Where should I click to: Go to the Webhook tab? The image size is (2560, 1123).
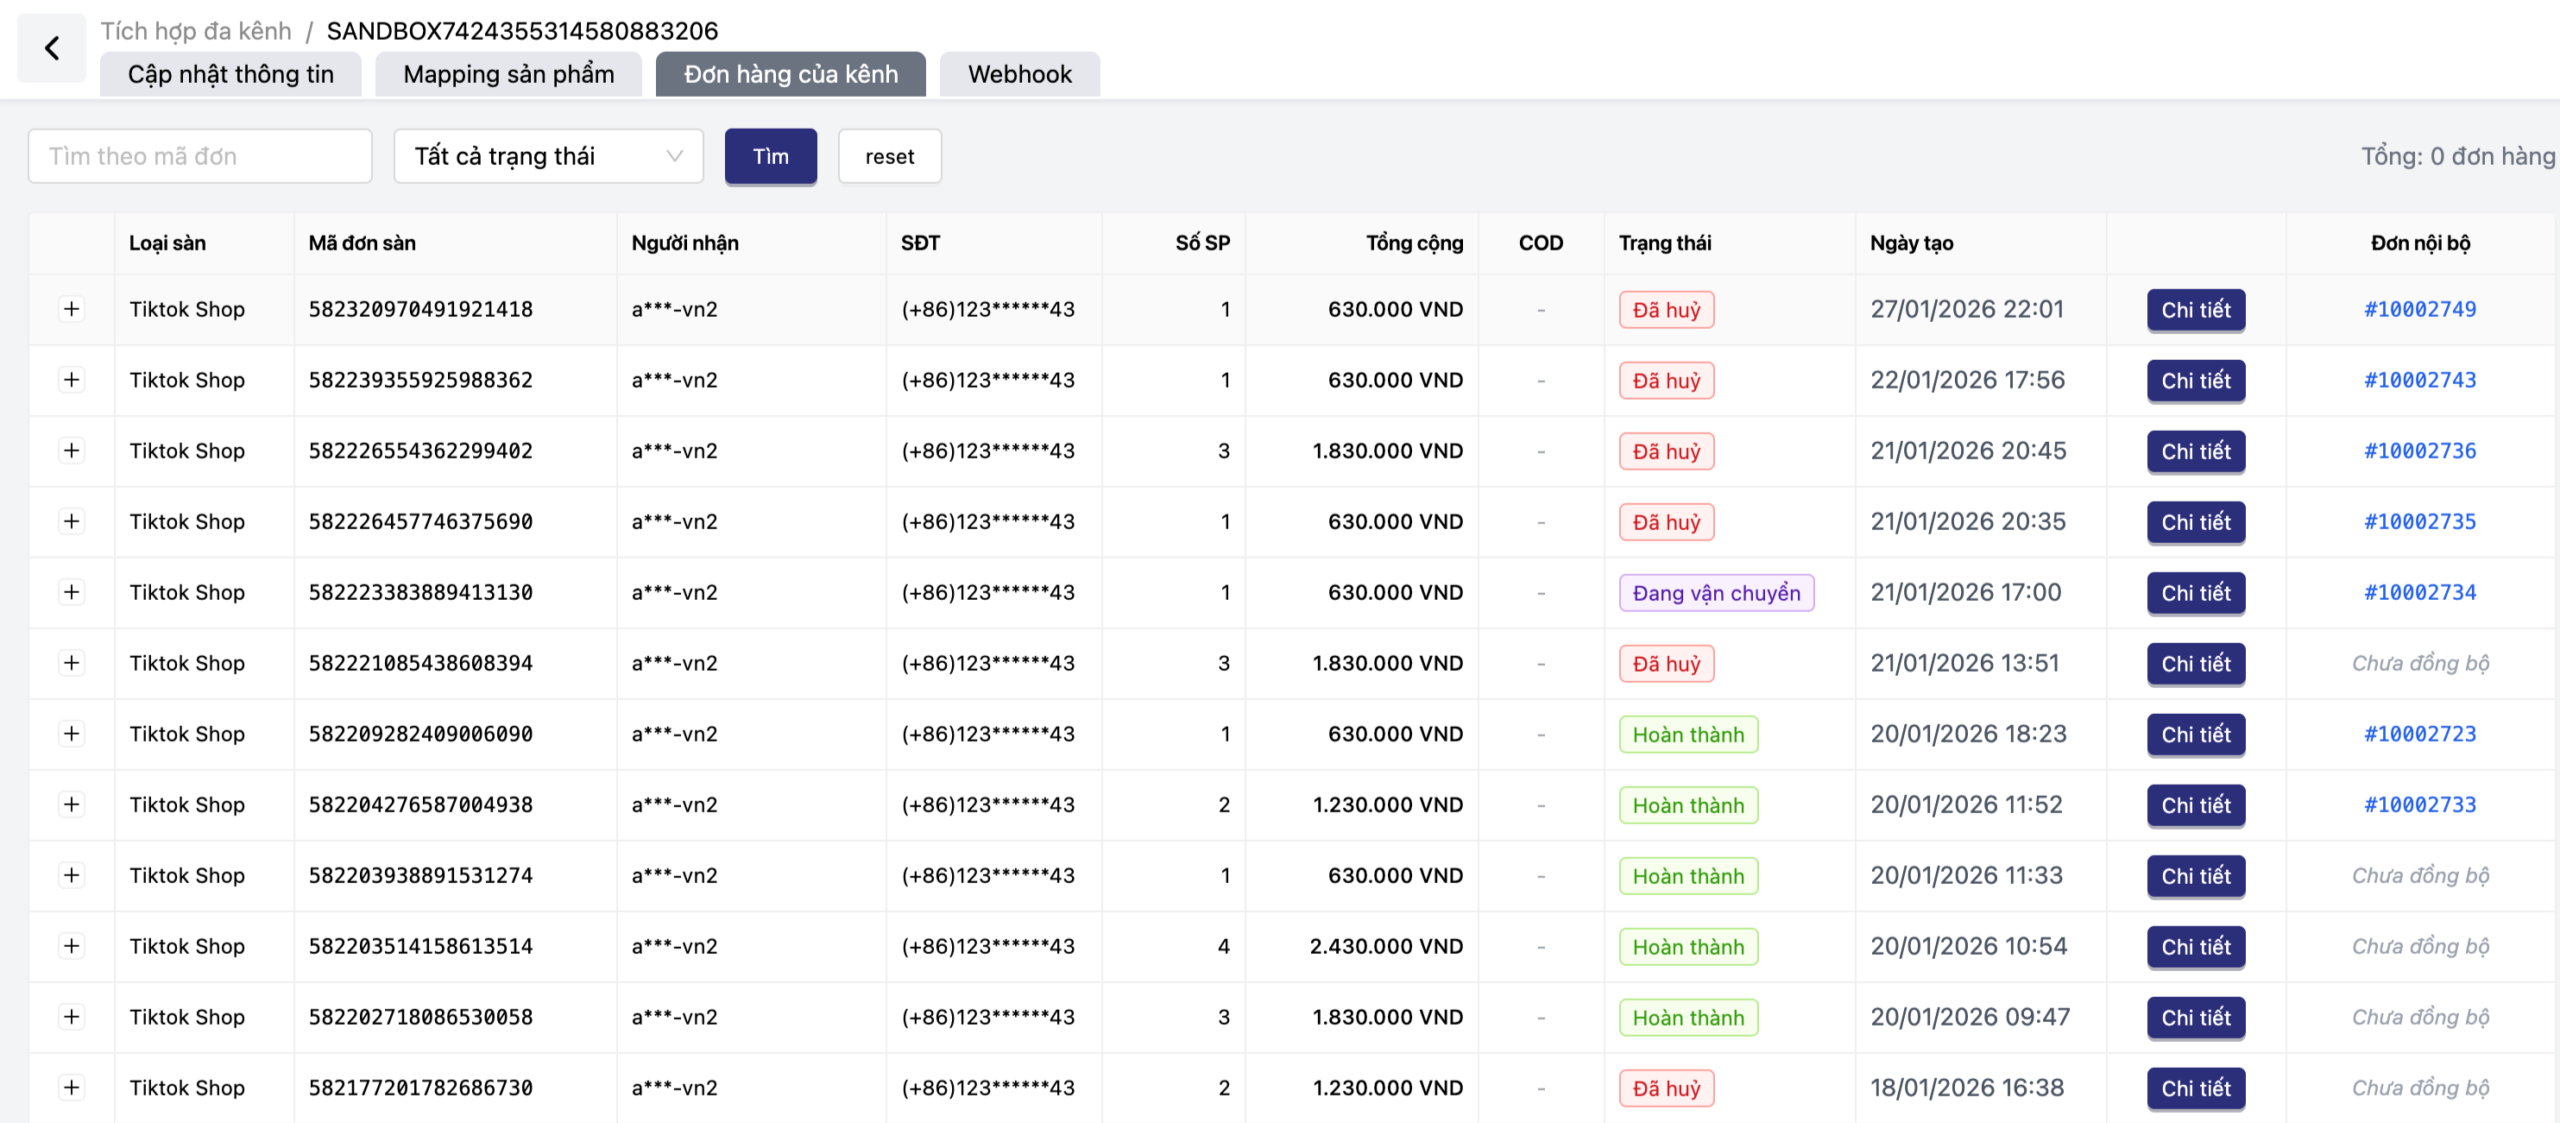tap(1019, 74)
